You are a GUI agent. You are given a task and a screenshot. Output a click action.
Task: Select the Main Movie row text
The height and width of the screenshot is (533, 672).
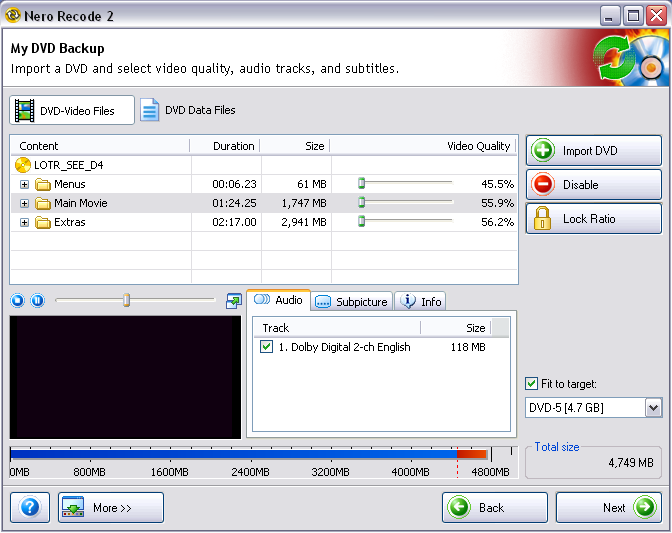pos(81,203)
